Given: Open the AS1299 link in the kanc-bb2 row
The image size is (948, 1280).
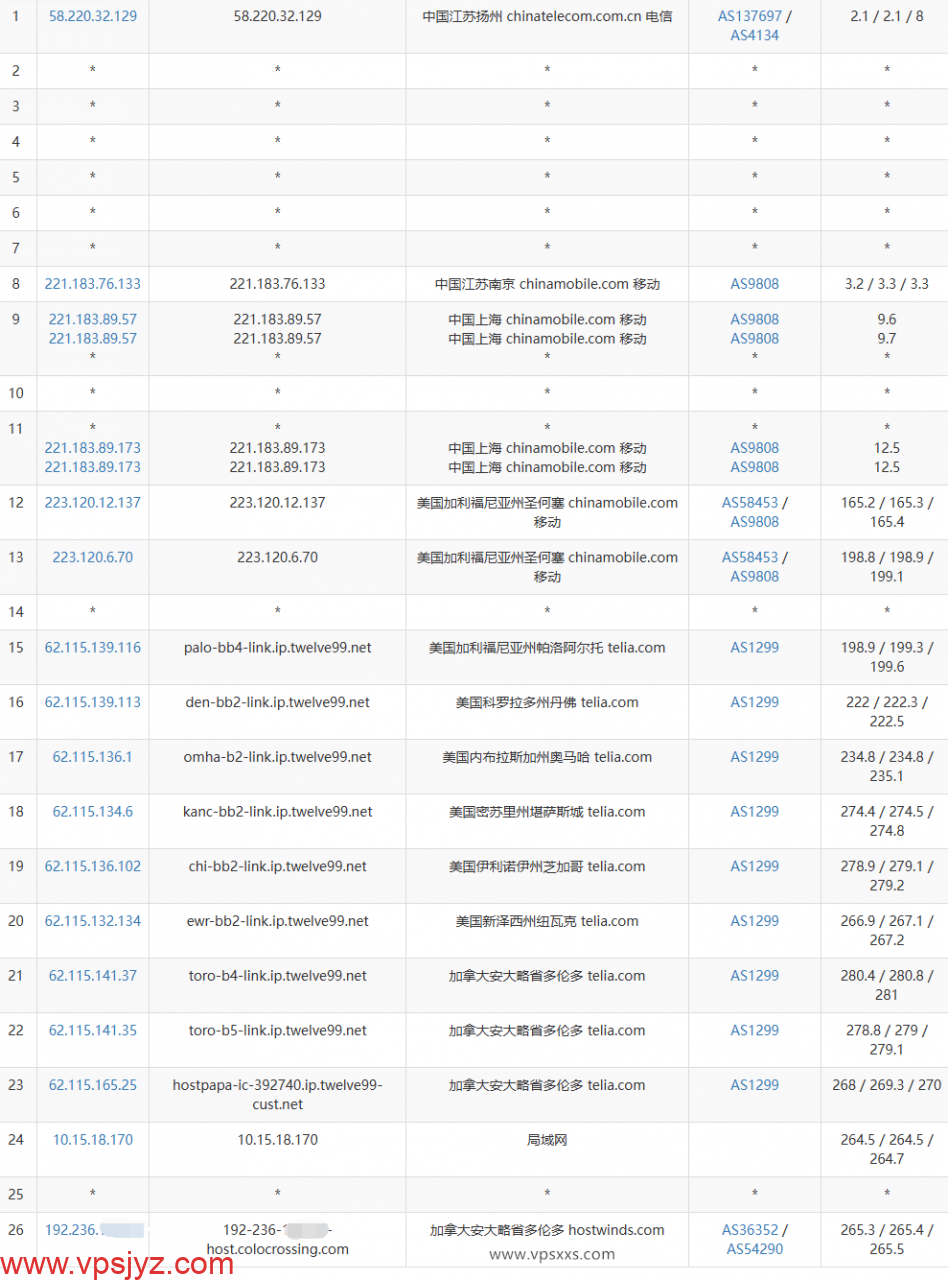Looking at the screenshot, I should 754,812.
